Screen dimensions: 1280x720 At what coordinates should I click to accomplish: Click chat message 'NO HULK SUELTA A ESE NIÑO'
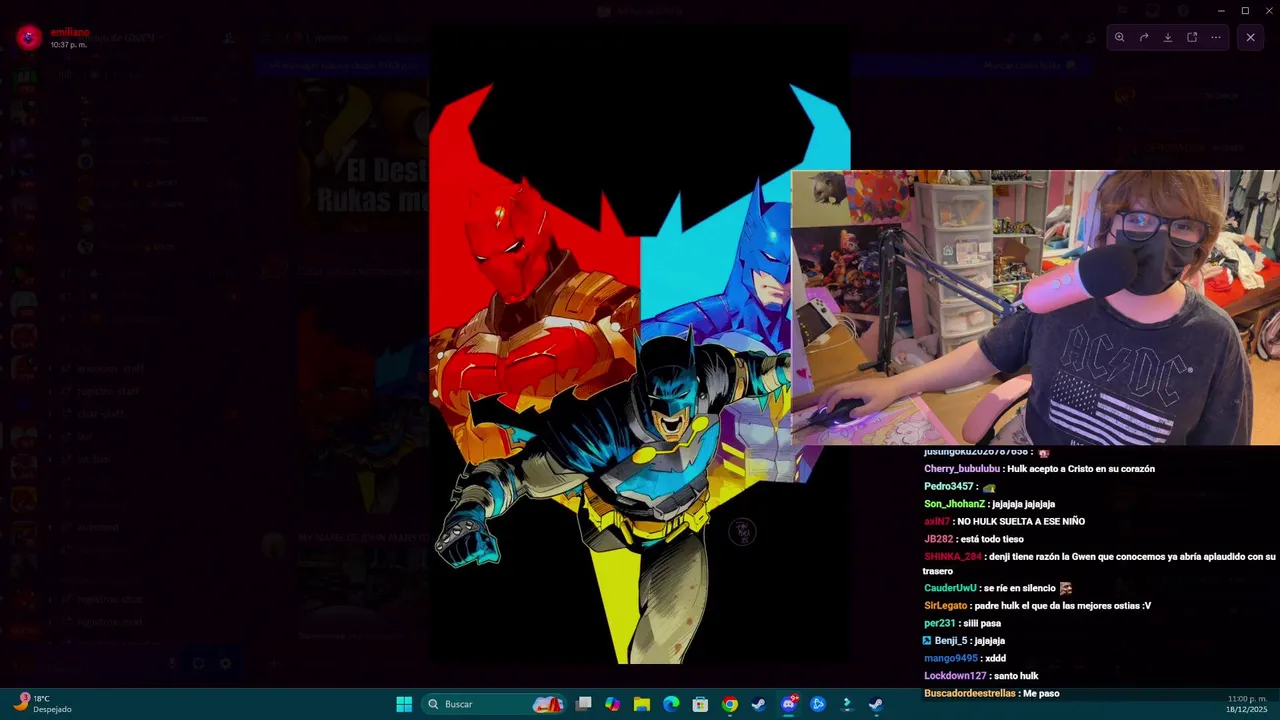(1021, 522)
